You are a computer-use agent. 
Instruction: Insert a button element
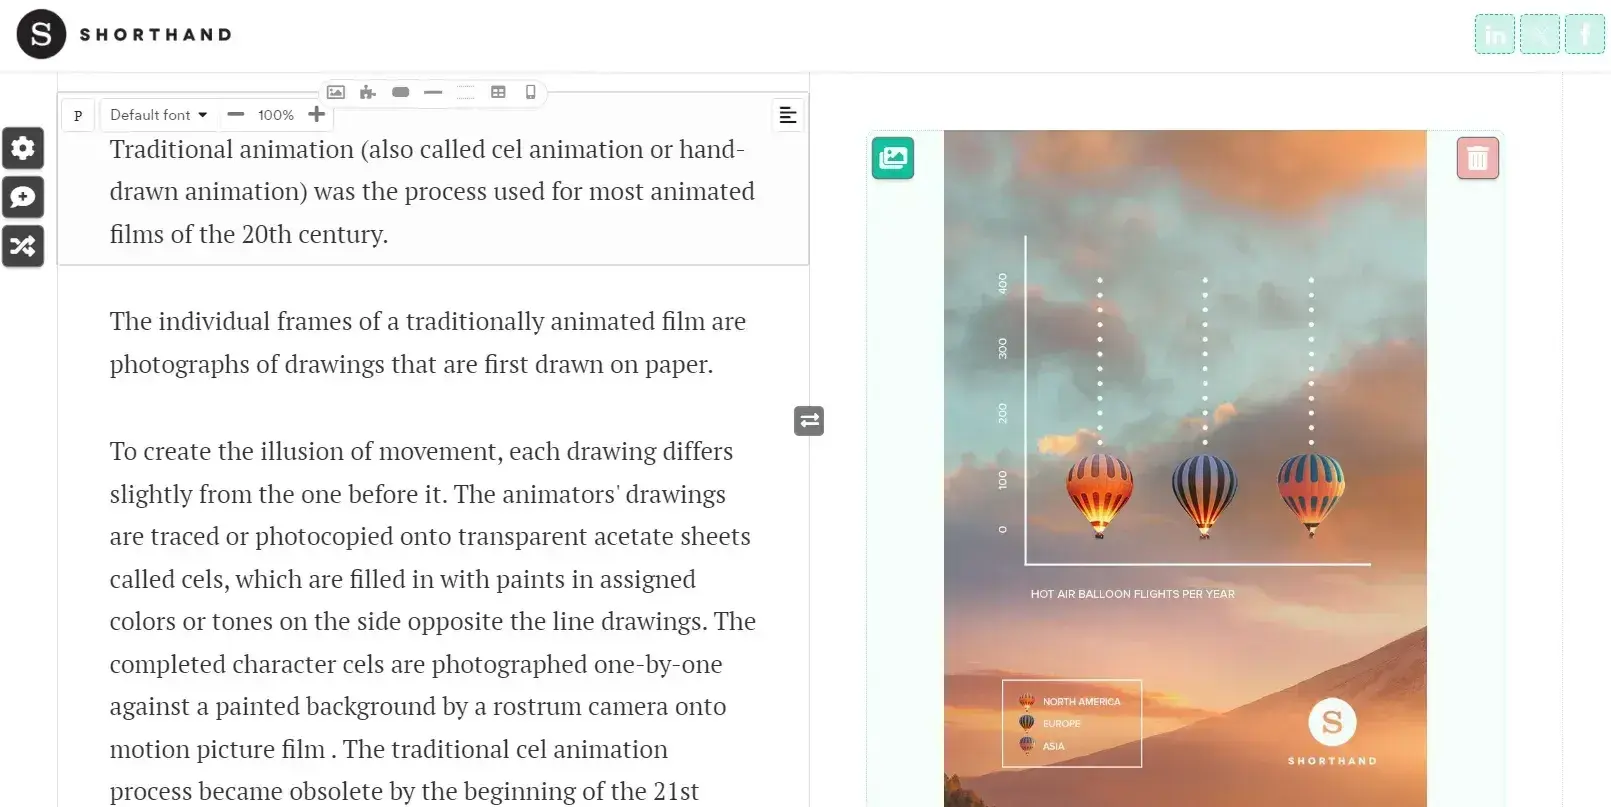coord(401,92)
